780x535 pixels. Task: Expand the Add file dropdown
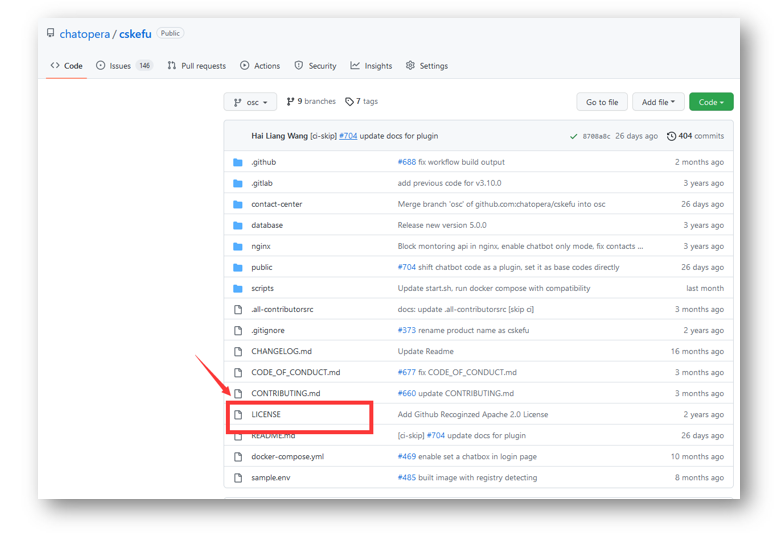(x=658, y=102)
